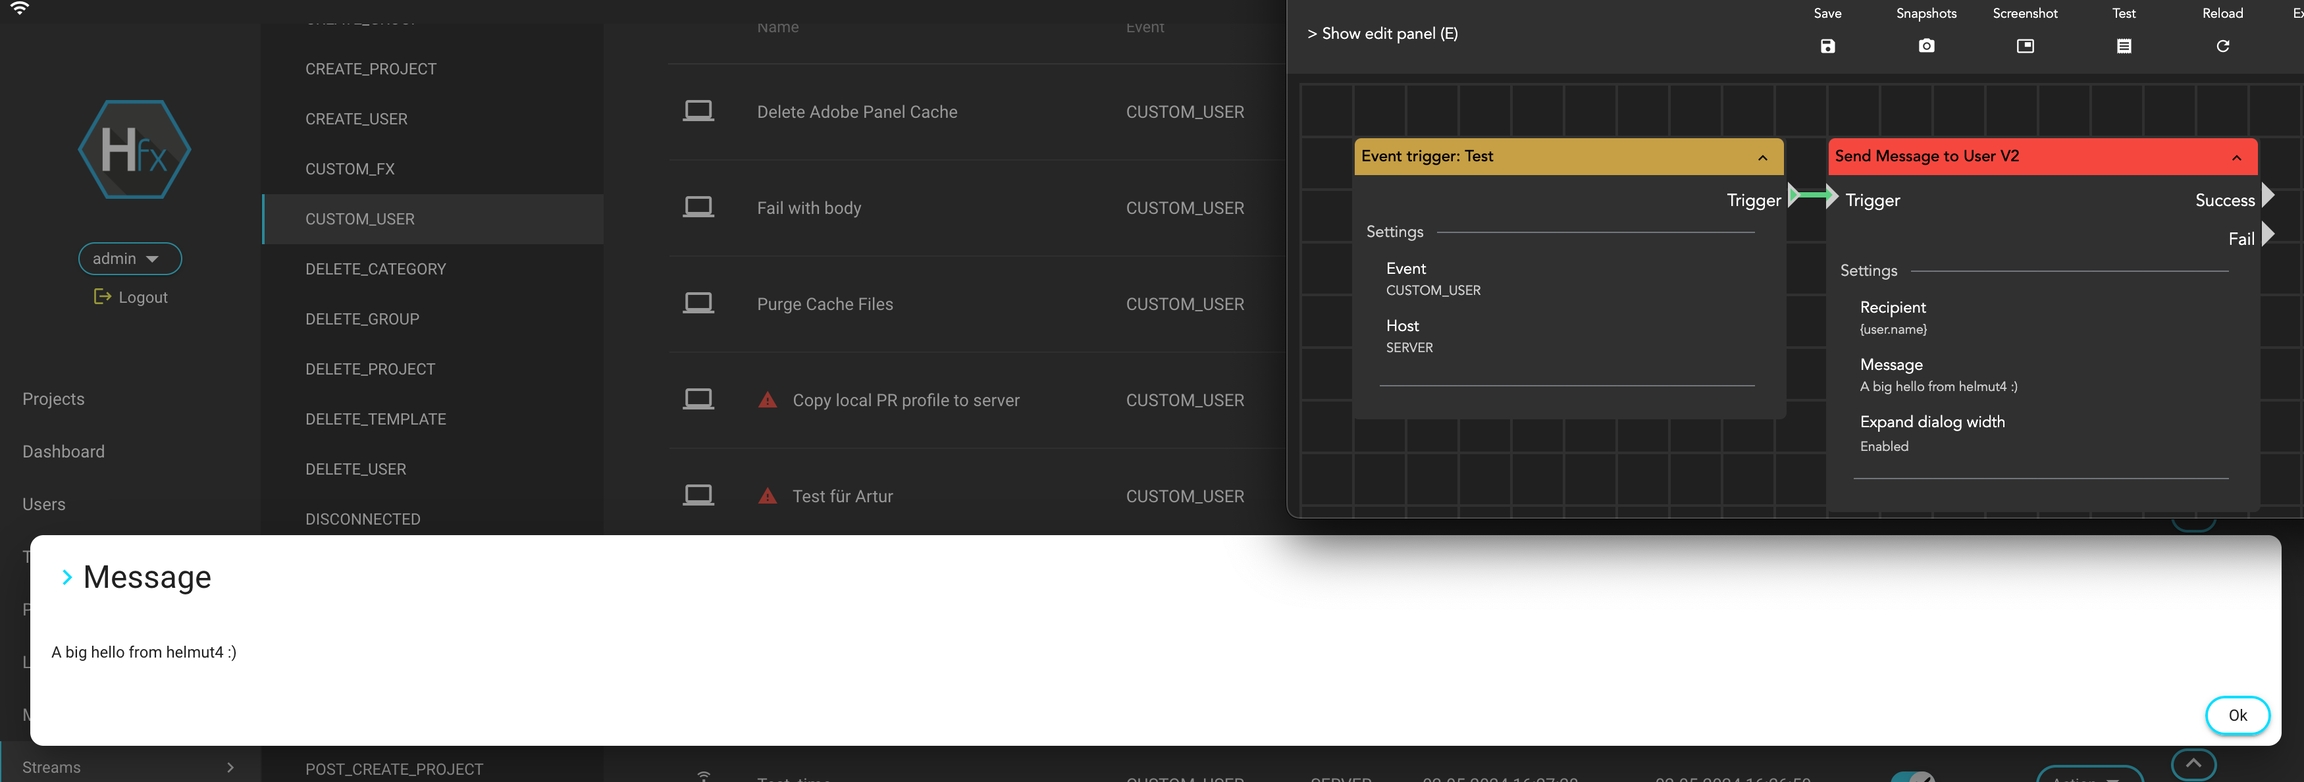
Task: Show the edit panel
Action: [x=1382, y=34]
